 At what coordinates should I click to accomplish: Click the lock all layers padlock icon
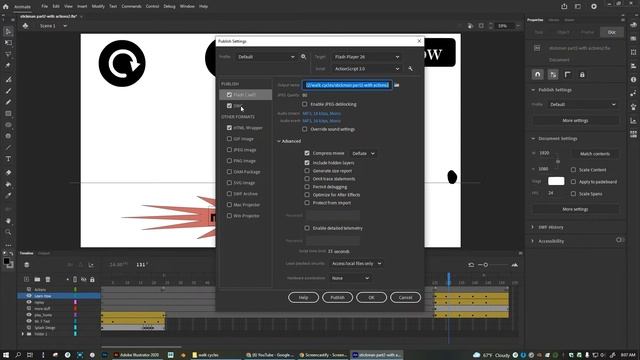[x=92, y=280]
